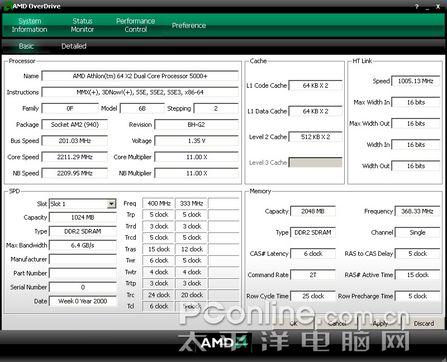
Task: Click the Width Out 16 bits value
Action: point(416,166)
